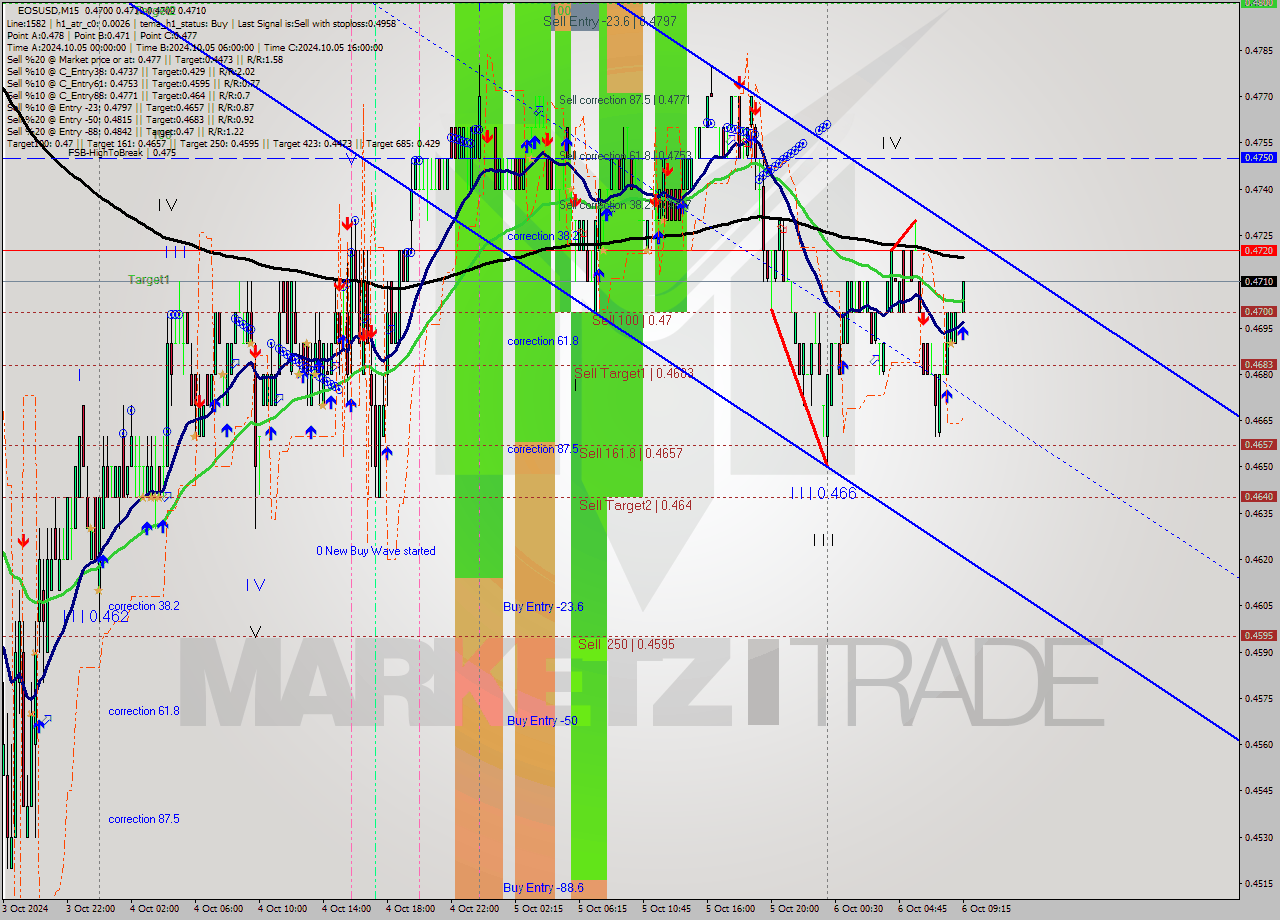Image resolution: width=1280 pixels, height=920 pixels.
Task: Click the 'Sell 100 | 0.47' level label
Action: coord(632,320)
